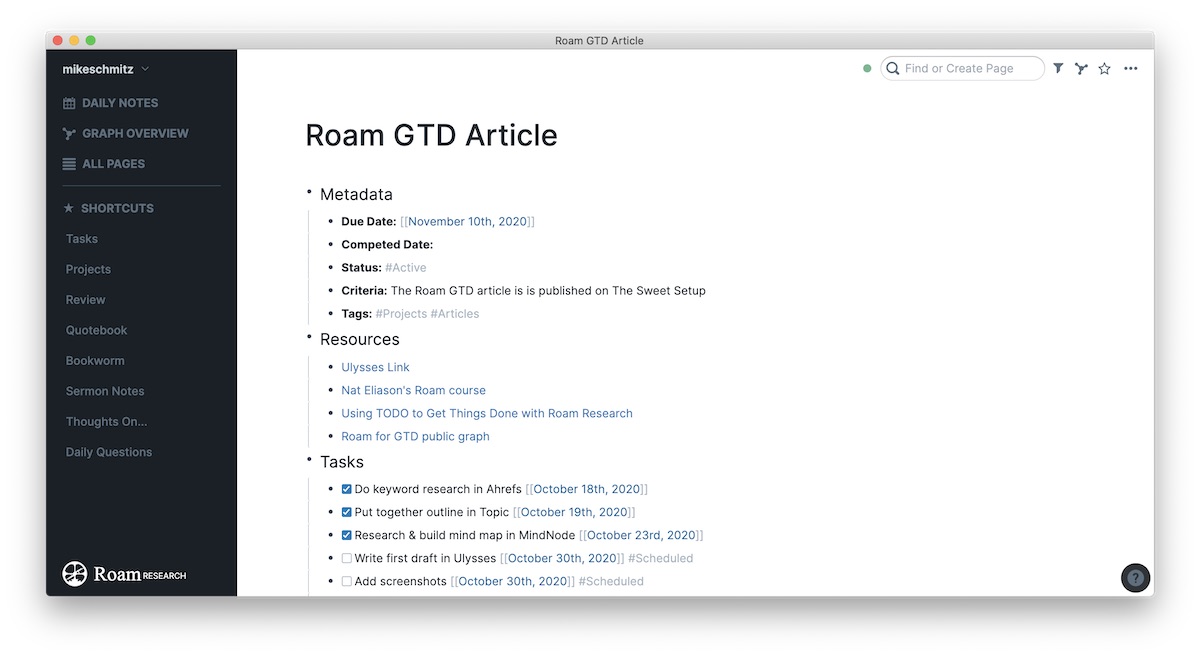Open All Pages in sidebar
This screenshot has width=1200, height=657.
pyautogui.click(x=113, y=164)
